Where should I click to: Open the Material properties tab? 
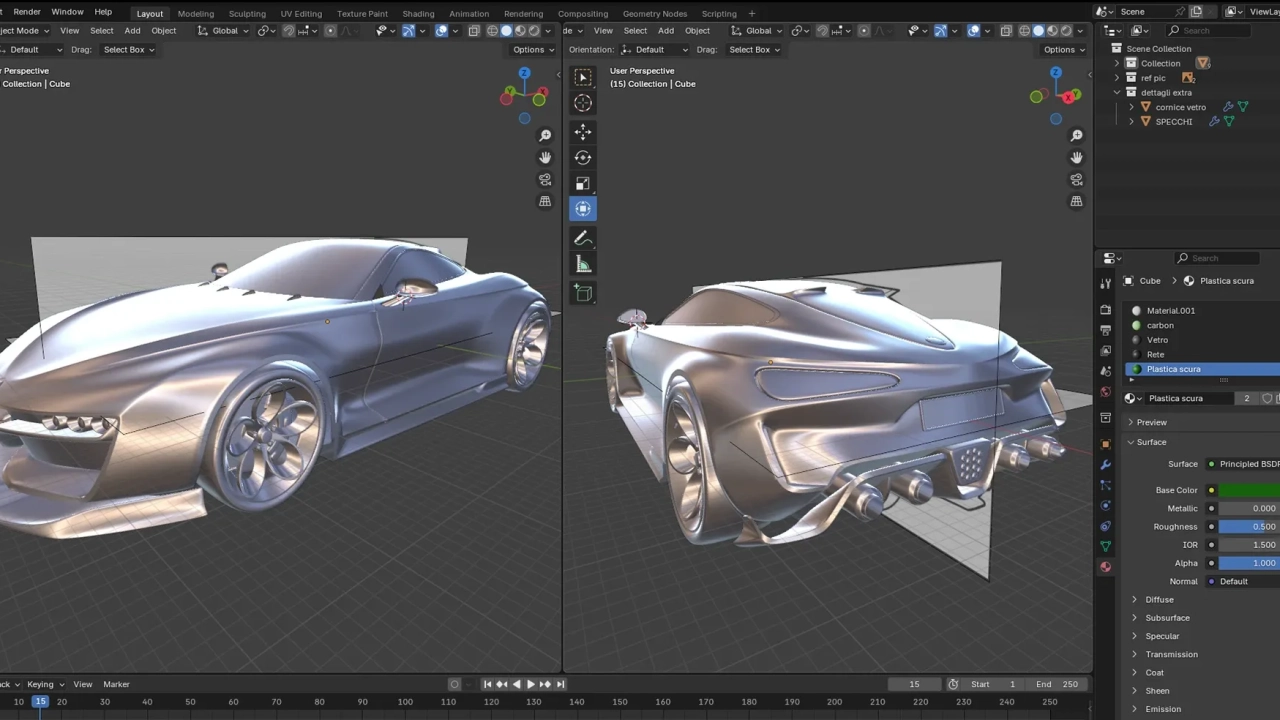tap(1105, 567)
